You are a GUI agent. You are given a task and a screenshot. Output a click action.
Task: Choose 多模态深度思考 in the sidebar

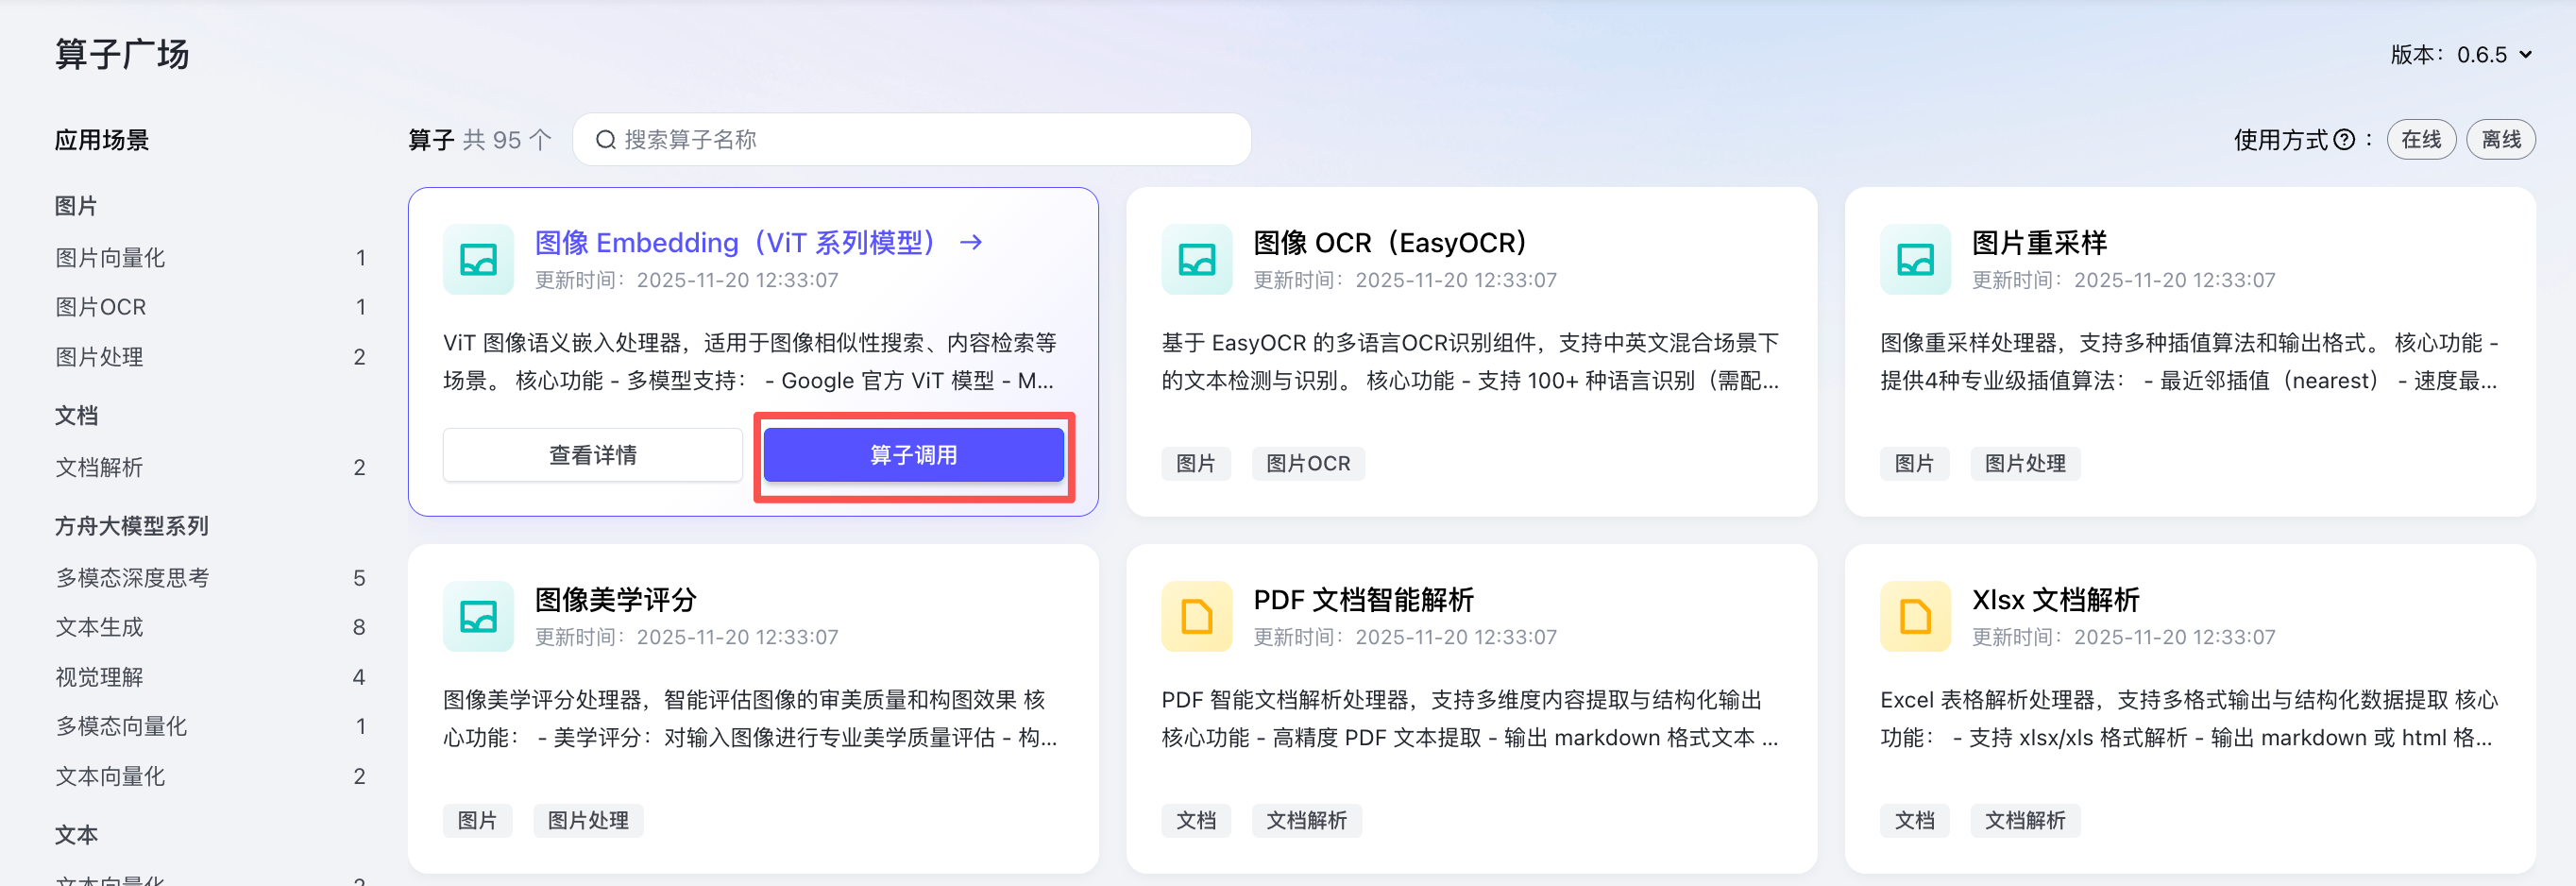point(132,578)
